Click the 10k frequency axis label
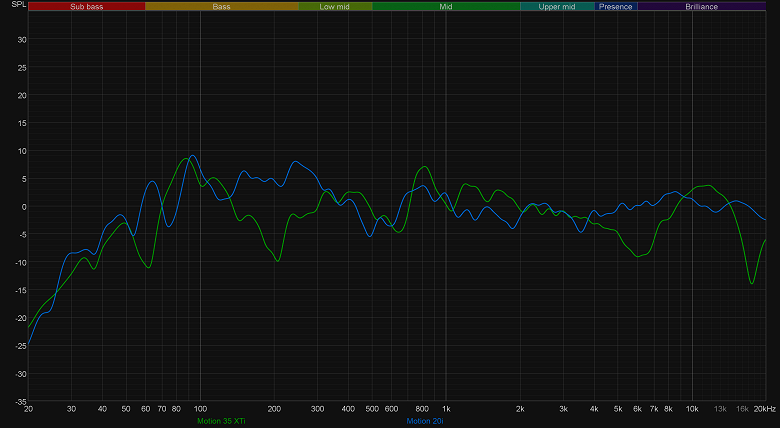780x428 pixels. click(692, 409)
